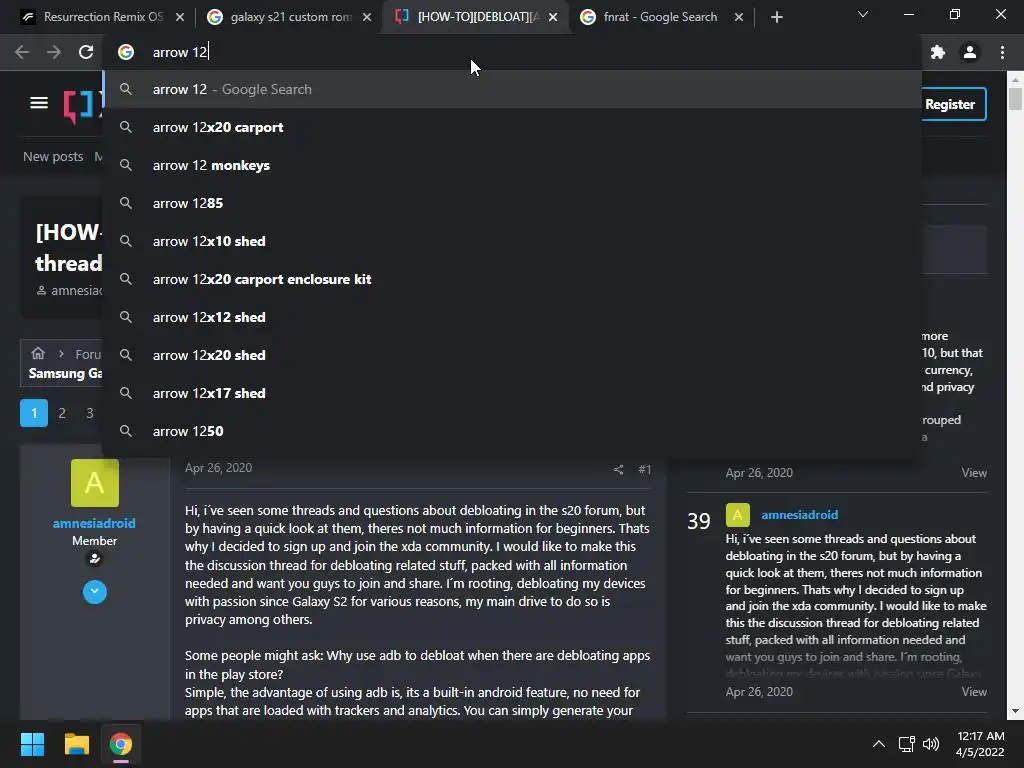This screenshot has width=1024, height=768.
Task: Open volume tray icon
Action: pos(931,744)
